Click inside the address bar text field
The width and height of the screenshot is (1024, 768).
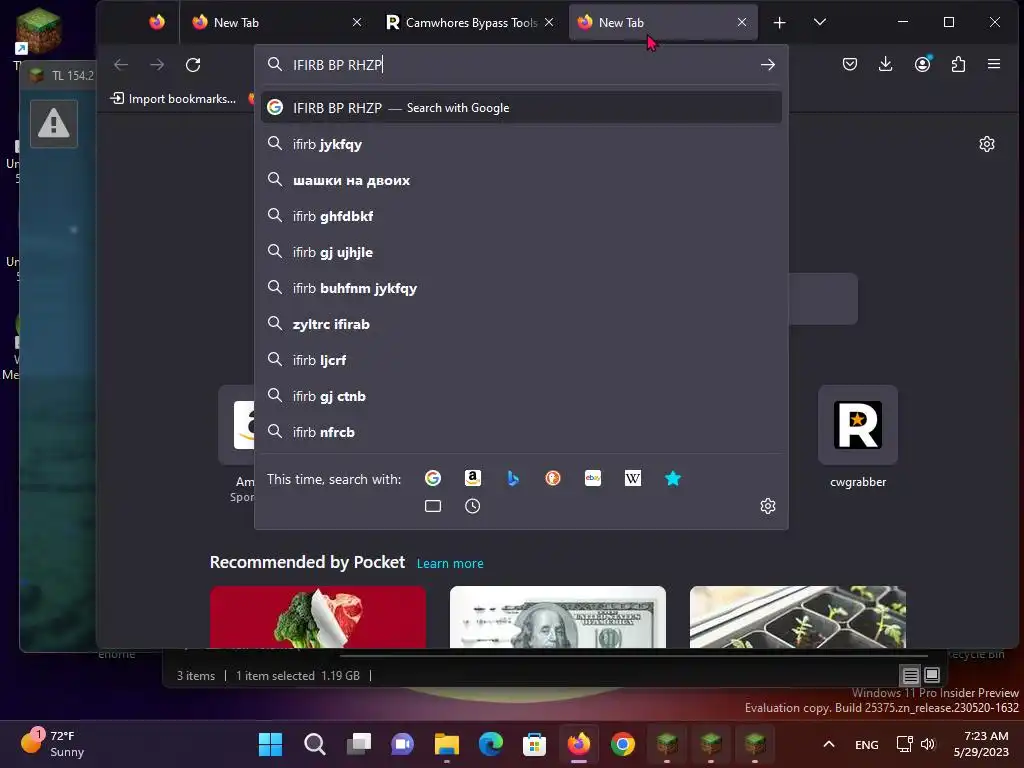521,65
